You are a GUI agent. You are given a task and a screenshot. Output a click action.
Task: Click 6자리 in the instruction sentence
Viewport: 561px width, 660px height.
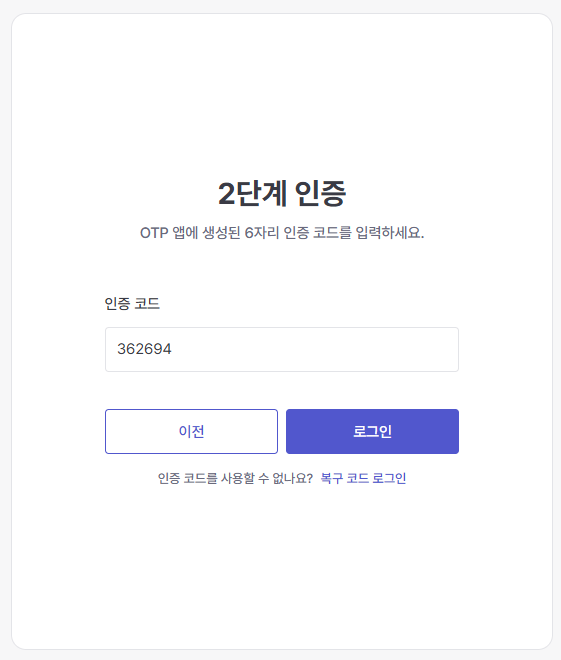(262, 232)
